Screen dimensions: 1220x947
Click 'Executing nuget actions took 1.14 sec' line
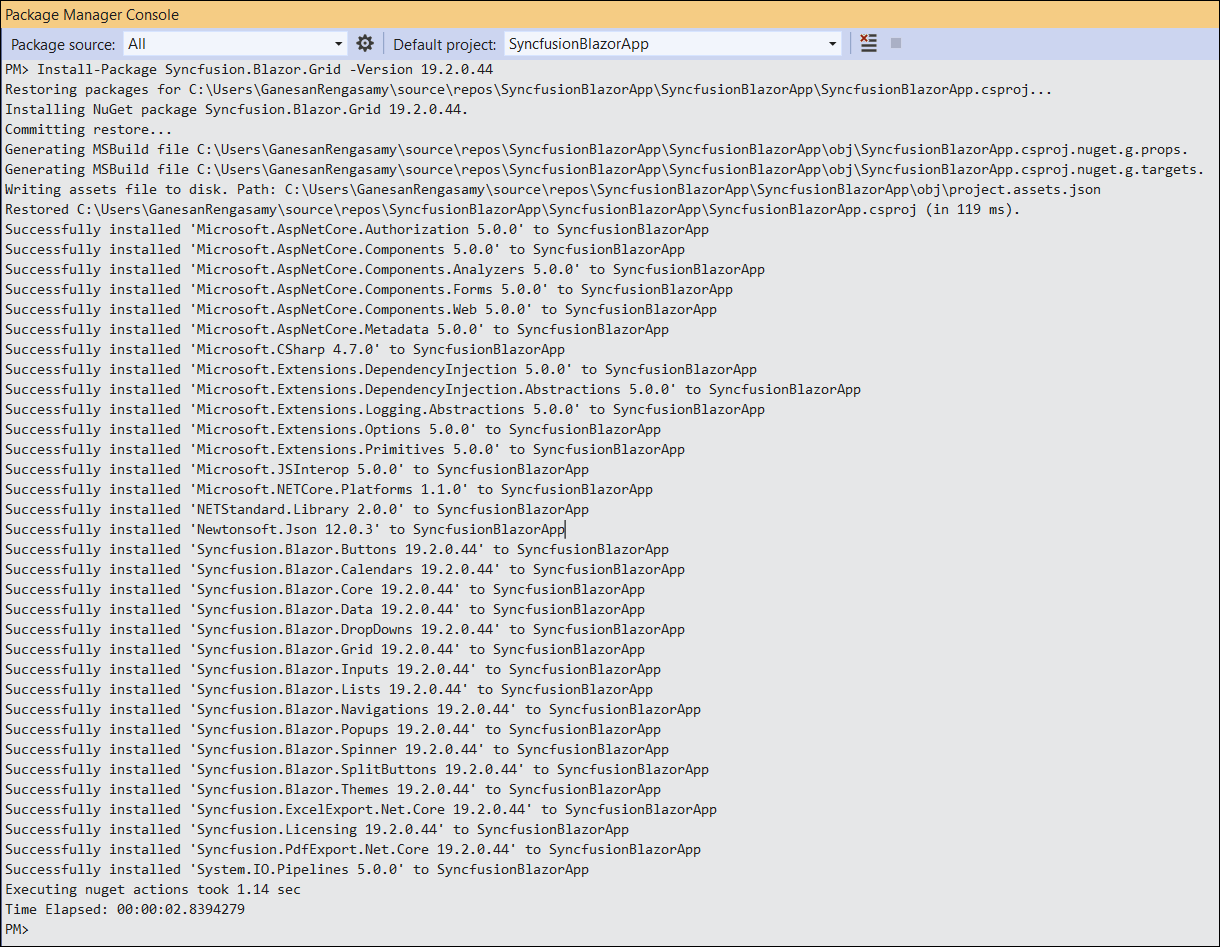point(153,889)
